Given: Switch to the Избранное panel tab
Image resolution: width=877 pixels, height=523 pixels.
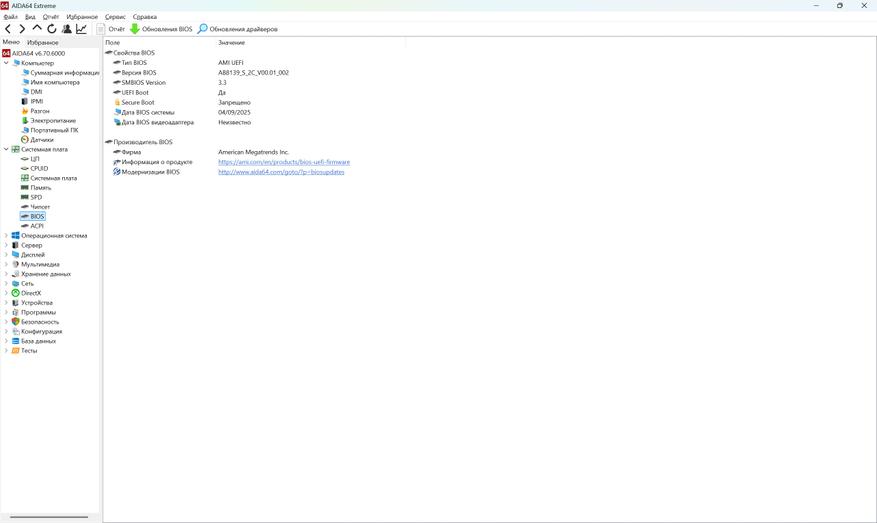Looking at the screenshot, I should [43, 43].
